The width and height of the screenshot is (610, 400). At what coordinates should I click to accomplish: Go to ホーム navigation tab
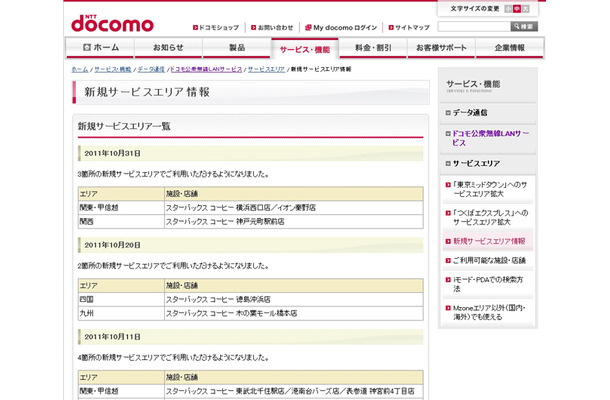coord(100,48)
